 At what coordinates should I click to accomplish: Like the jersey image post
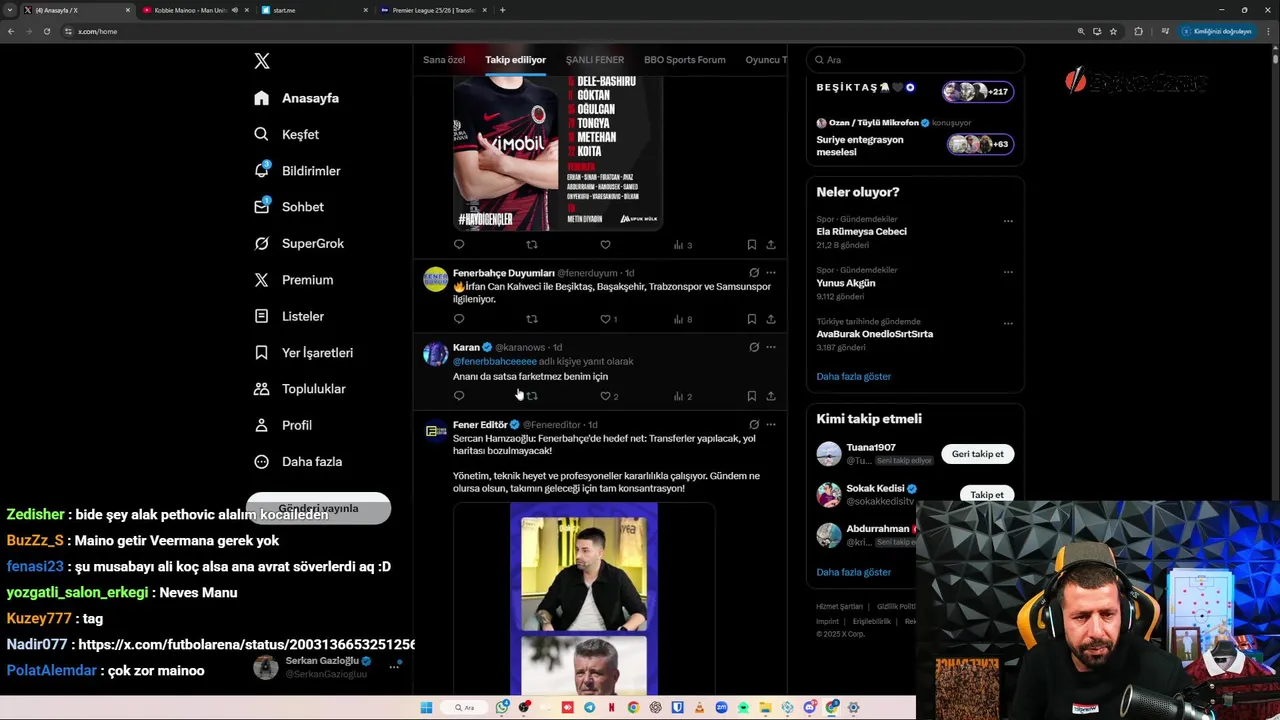click(x=605, y=244)
